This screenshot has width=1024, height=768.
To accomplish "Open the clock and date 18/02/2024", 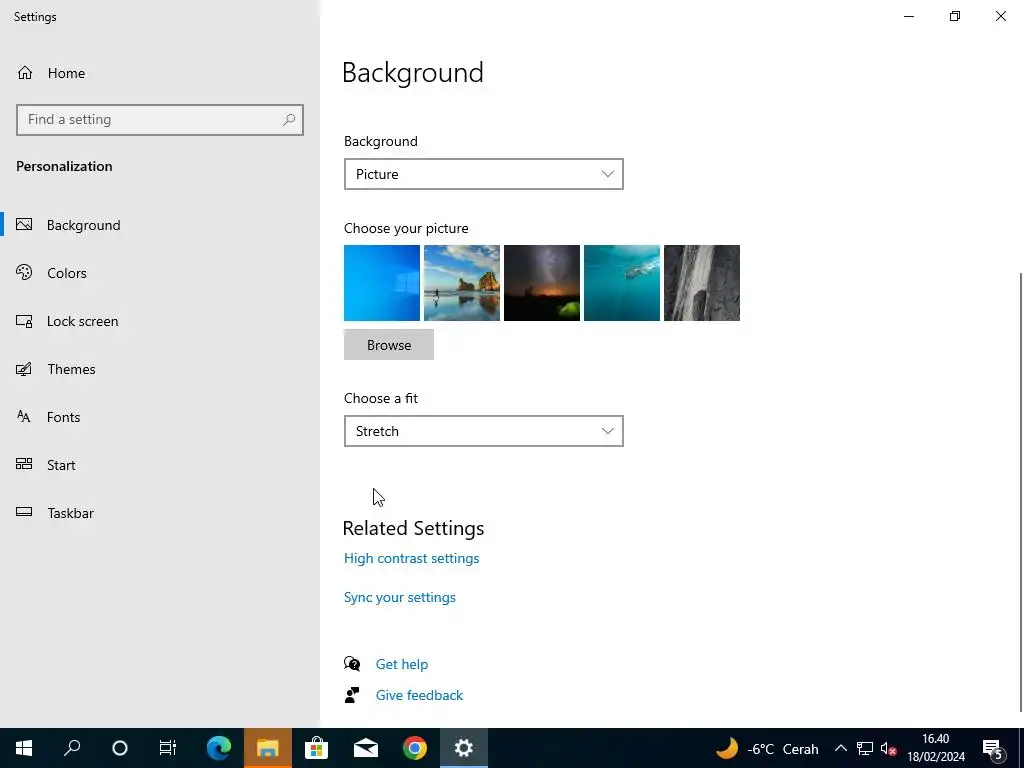I will pos(936,748).
